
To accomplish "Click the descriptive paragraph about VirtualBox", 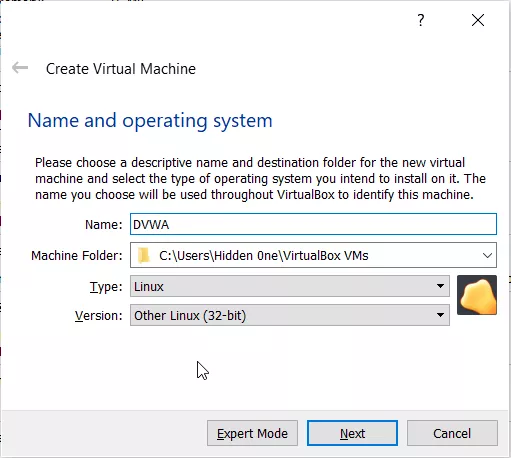I will (x=260, y=179).
